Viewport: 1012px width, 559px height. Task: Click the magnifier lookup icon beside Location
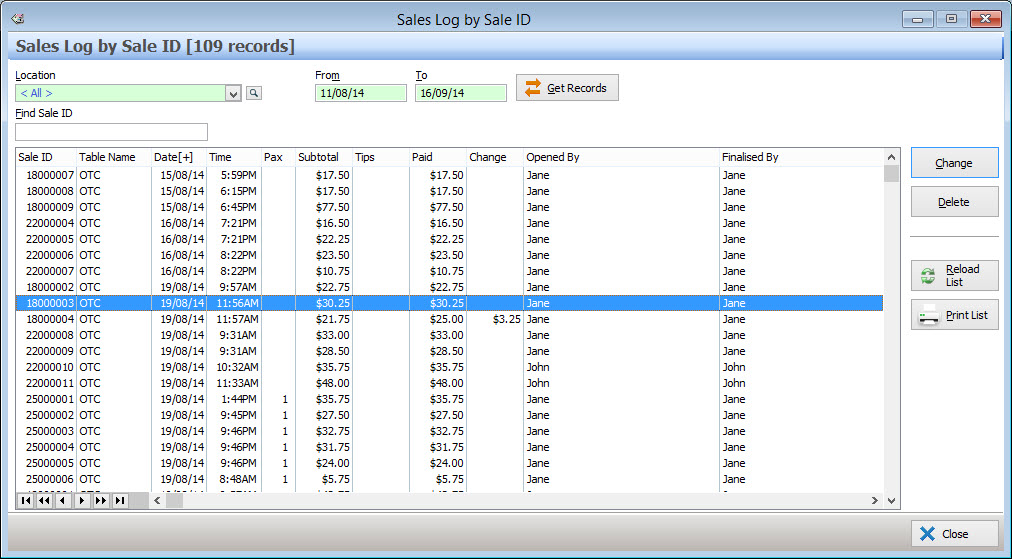click(254, 93)
